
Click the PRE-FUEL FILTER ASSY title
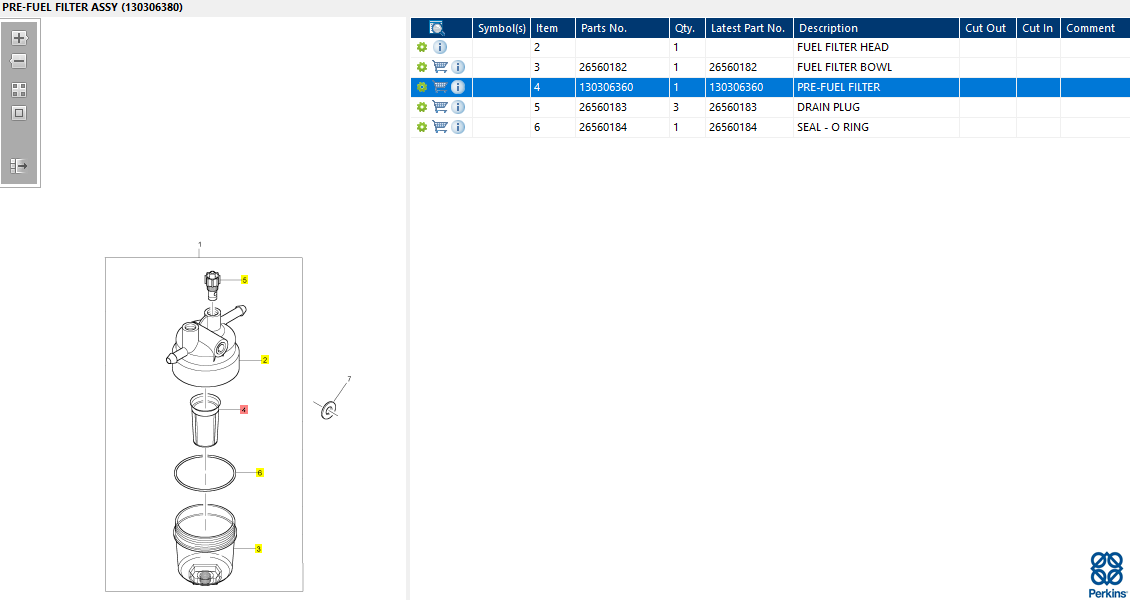click(x=92, y=7)
